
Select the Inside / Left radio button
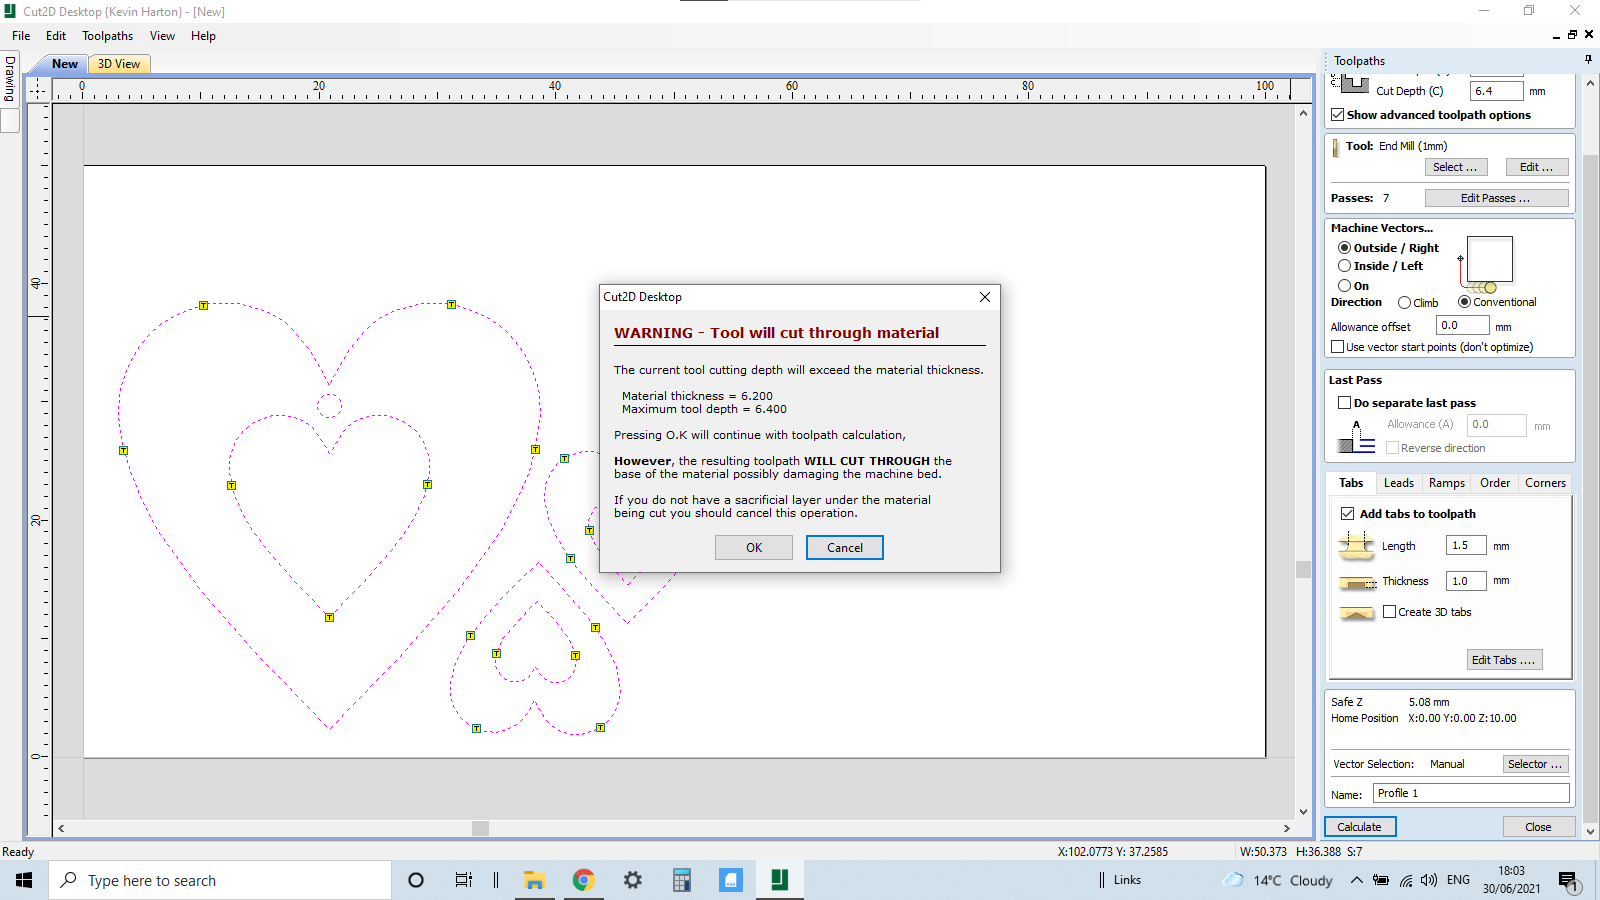(1344, 266)
